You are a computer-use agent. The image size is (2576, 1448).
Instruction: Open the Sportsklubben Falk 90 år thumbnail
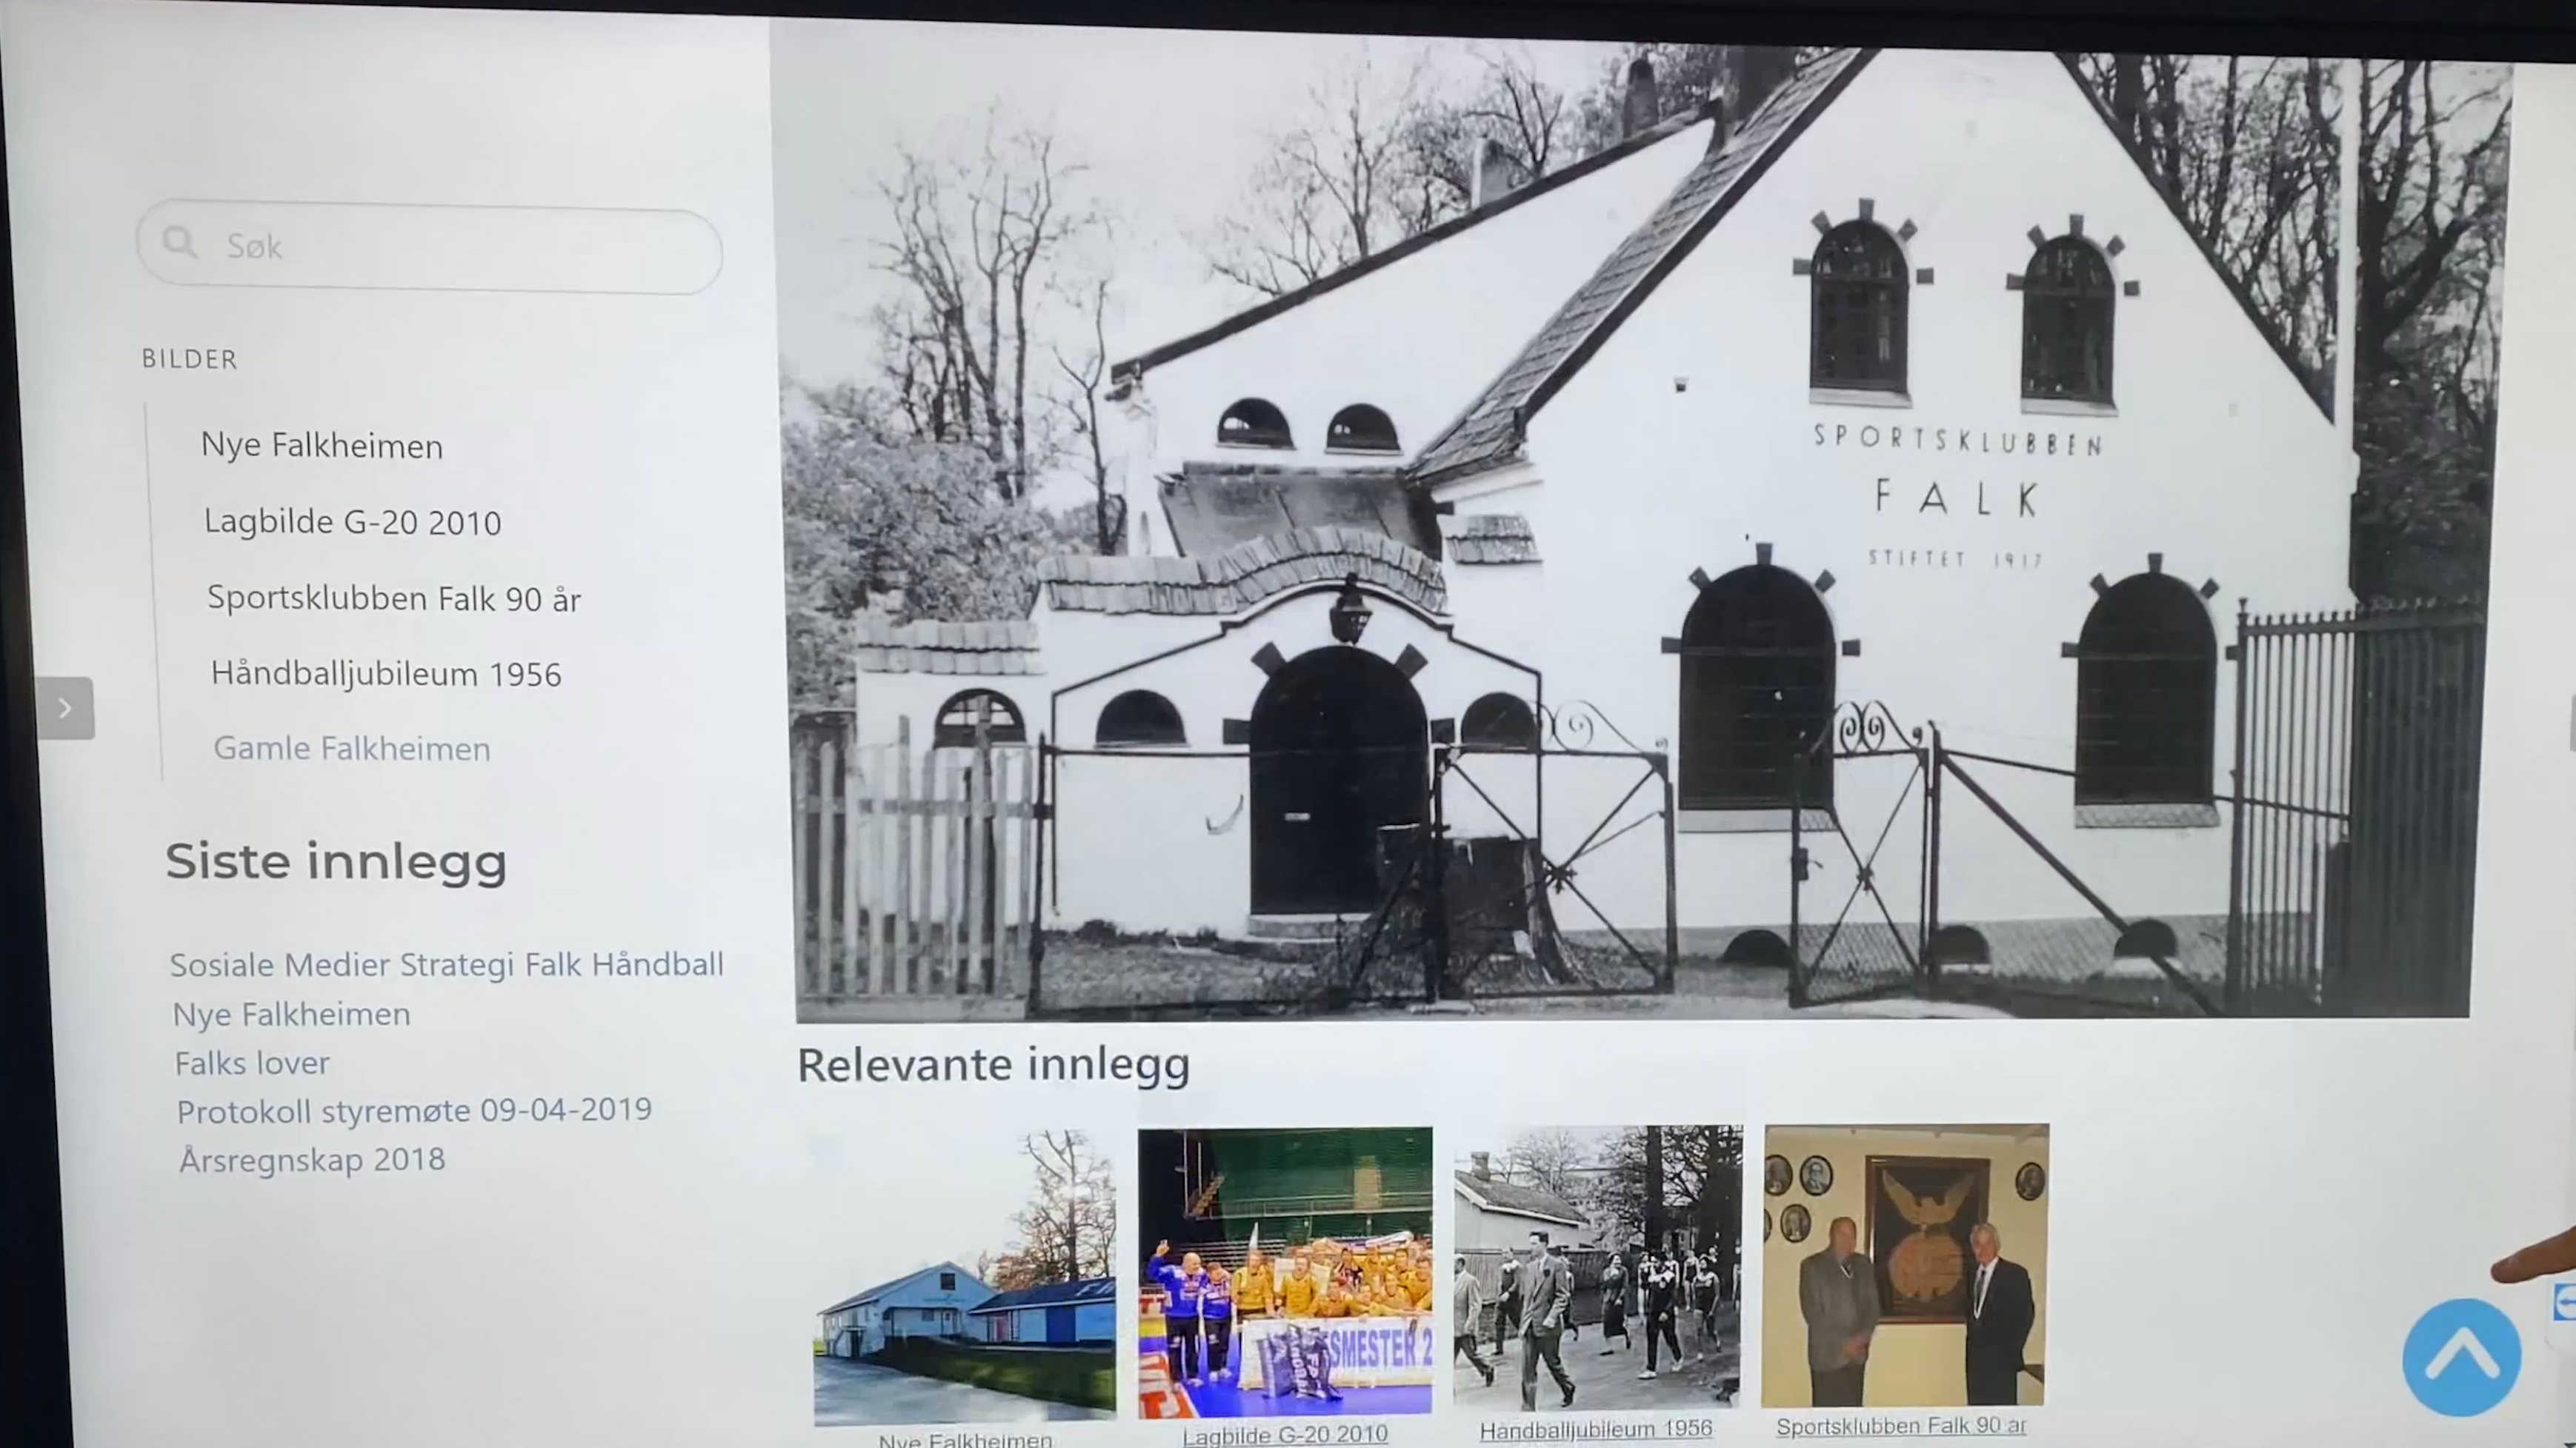(x=1905, y=1265)
